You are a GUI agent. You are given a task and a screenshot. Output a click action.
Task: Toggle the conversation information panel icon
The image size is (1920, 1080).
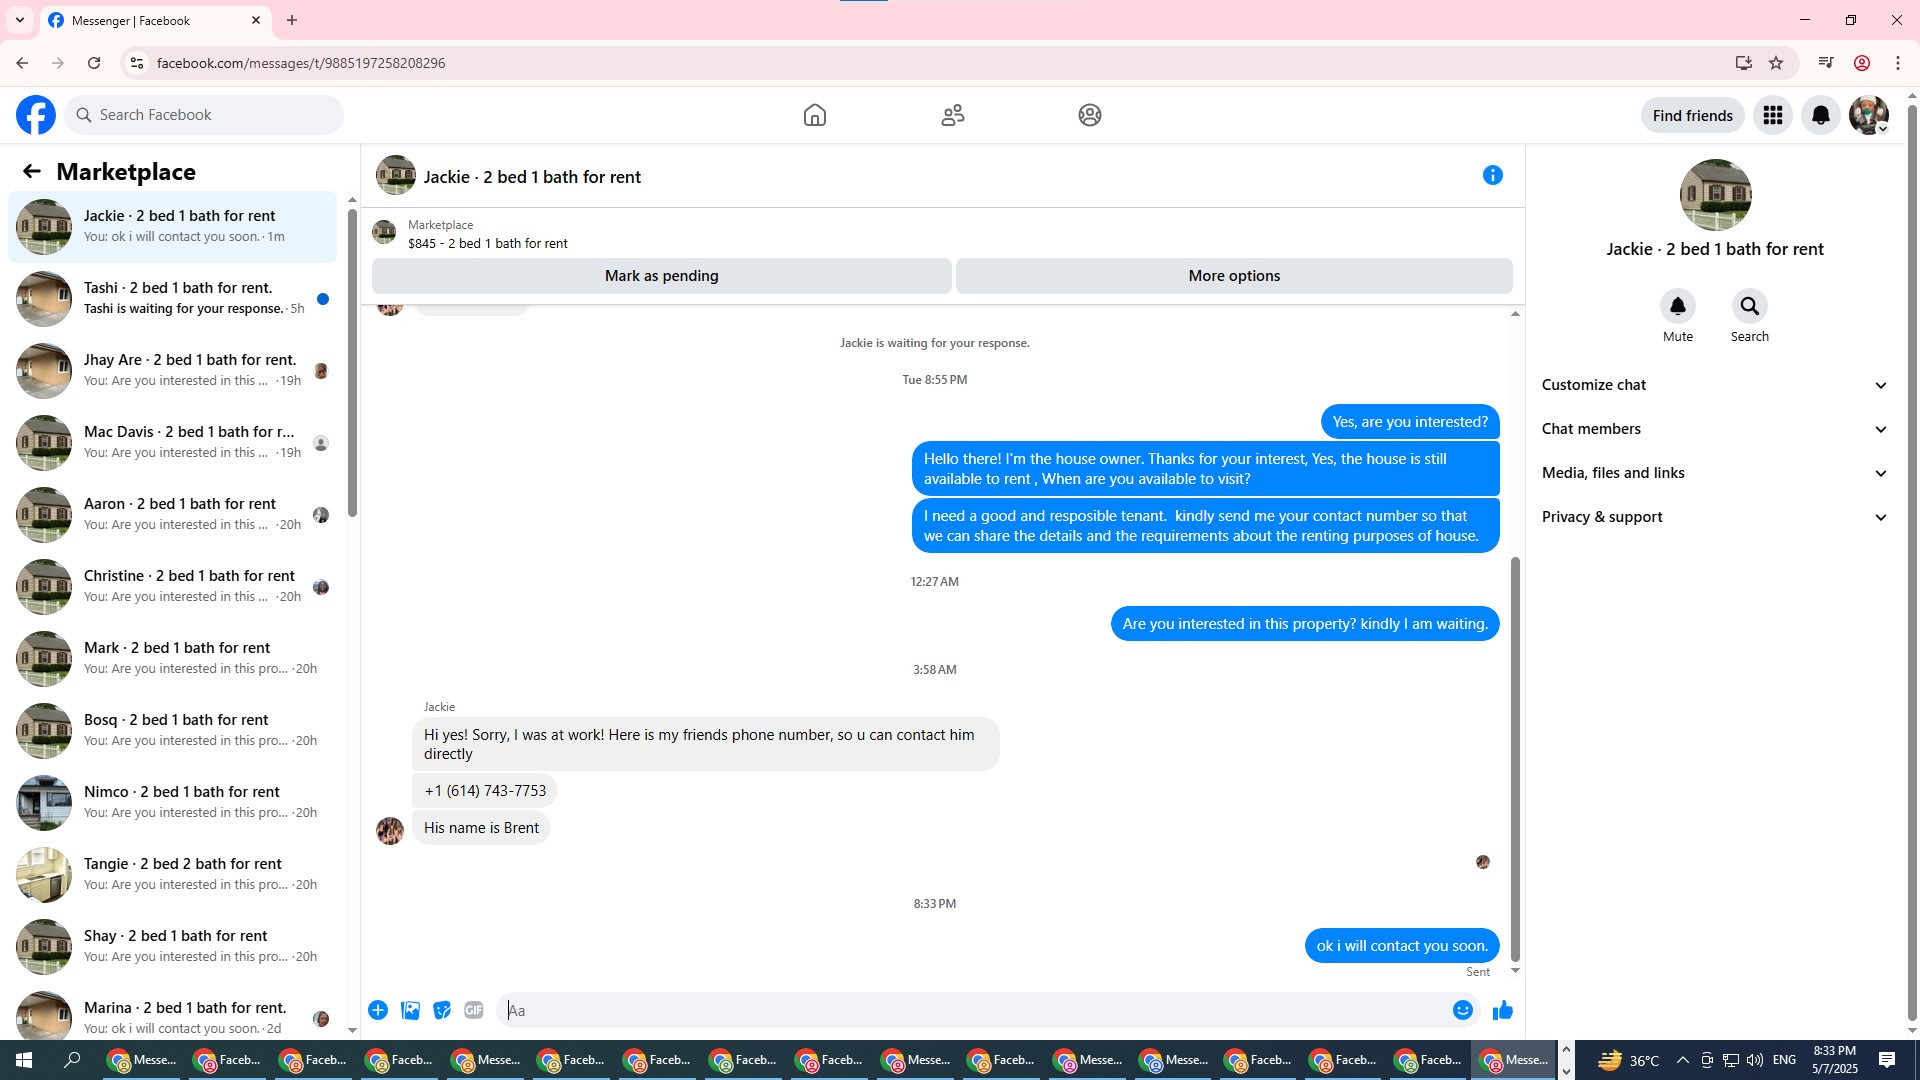[x=1492, y=176]
